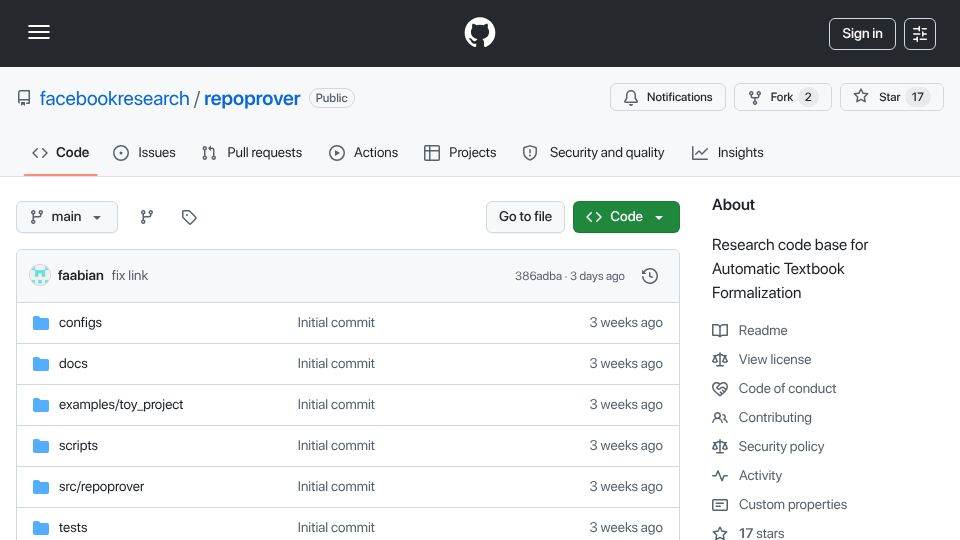Open the scripts folder
960x540 pixels.
pos(78,446)
